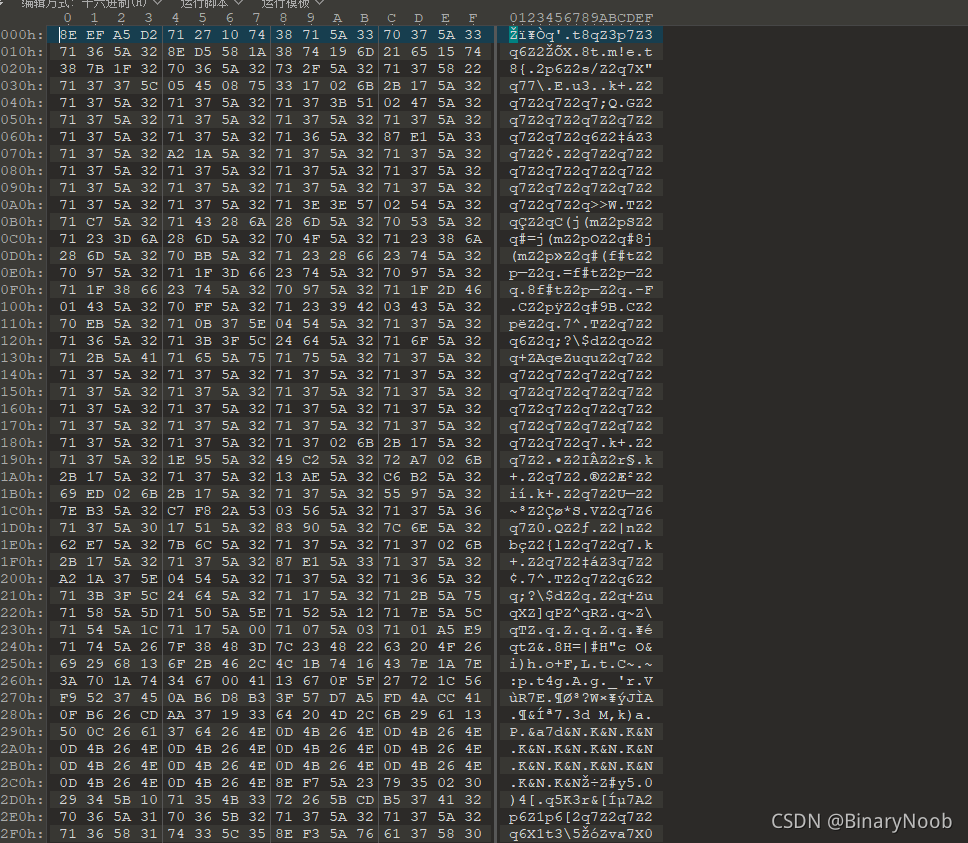Select byte 5C in row 030h

point(149,86)
